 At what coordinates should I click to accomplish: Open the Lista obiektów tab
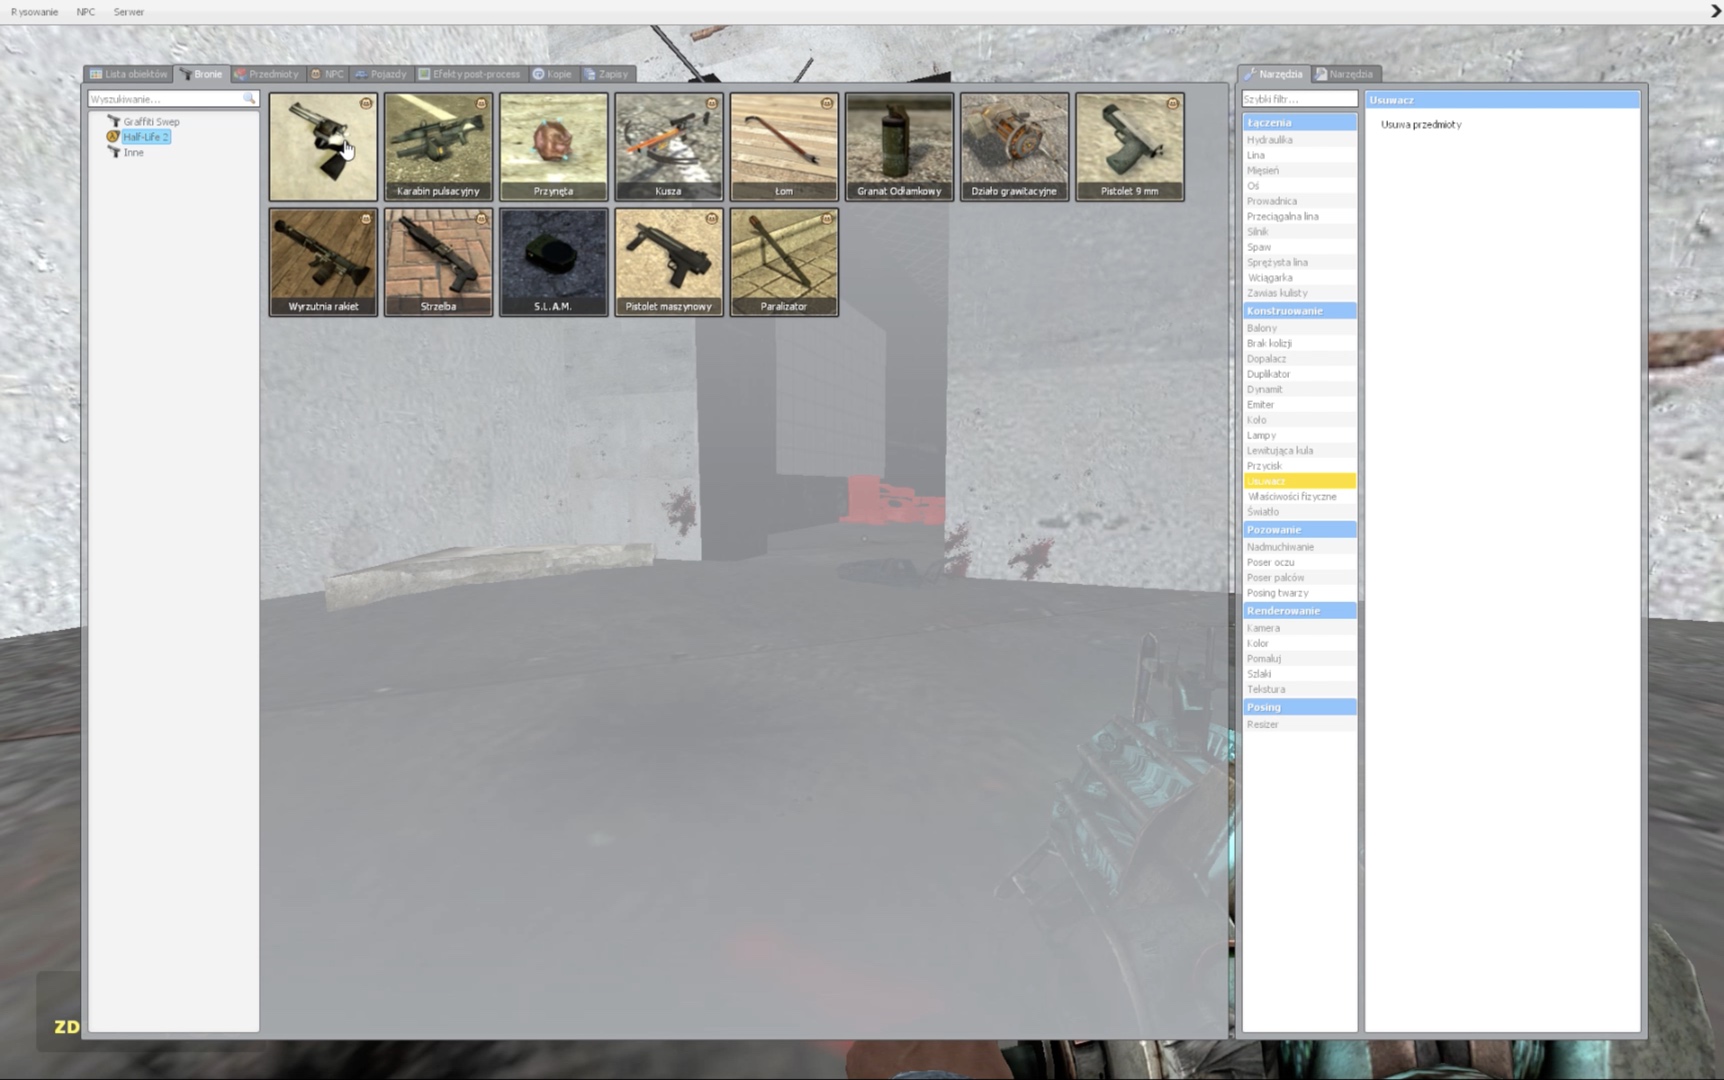pyautogui.click(x=129, y=74)
